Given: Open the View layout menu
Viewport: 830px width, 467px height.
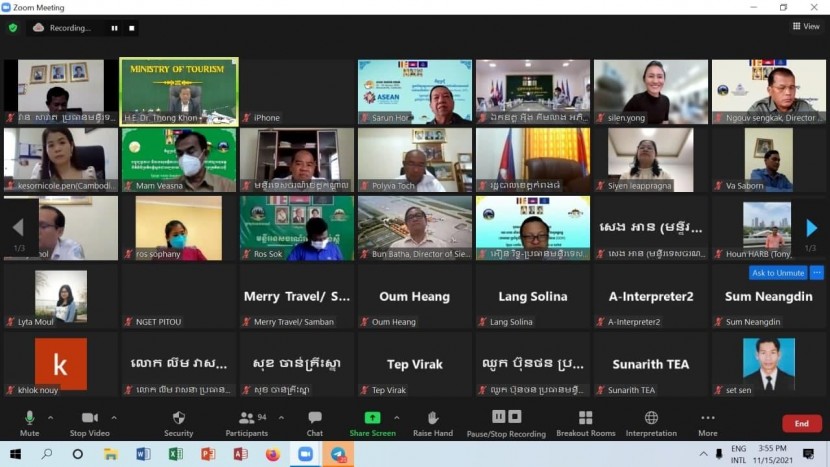Looking at the screenshot, I should [x=806, y=27].
